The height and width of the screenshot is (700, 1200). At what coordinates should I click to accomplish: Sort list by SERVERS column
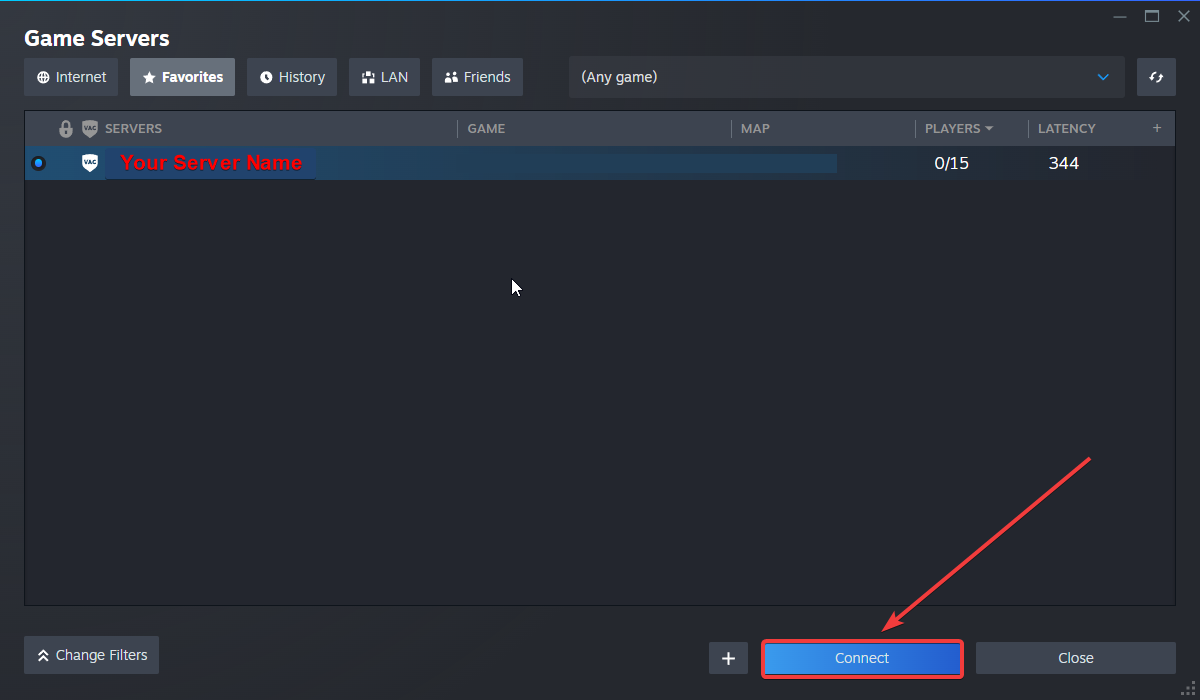pyautogui.click(x=133, y=129)
